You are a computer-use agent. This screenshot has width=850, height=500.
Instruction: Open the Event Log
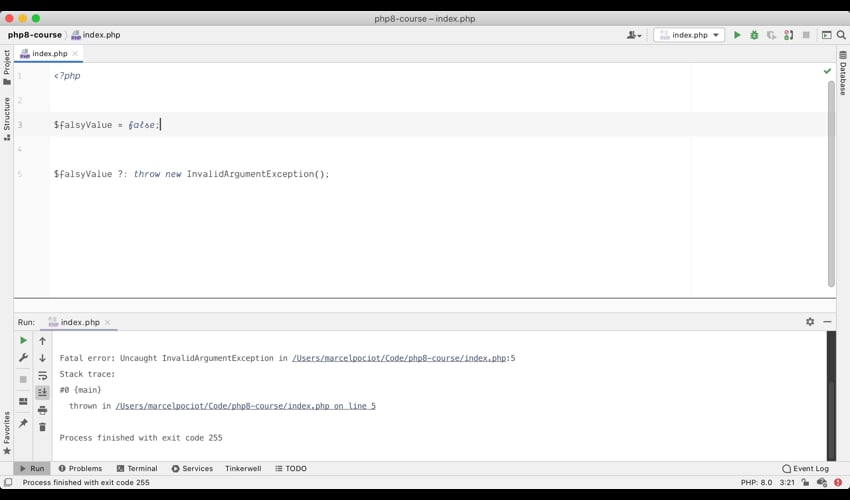pos(806,468)
